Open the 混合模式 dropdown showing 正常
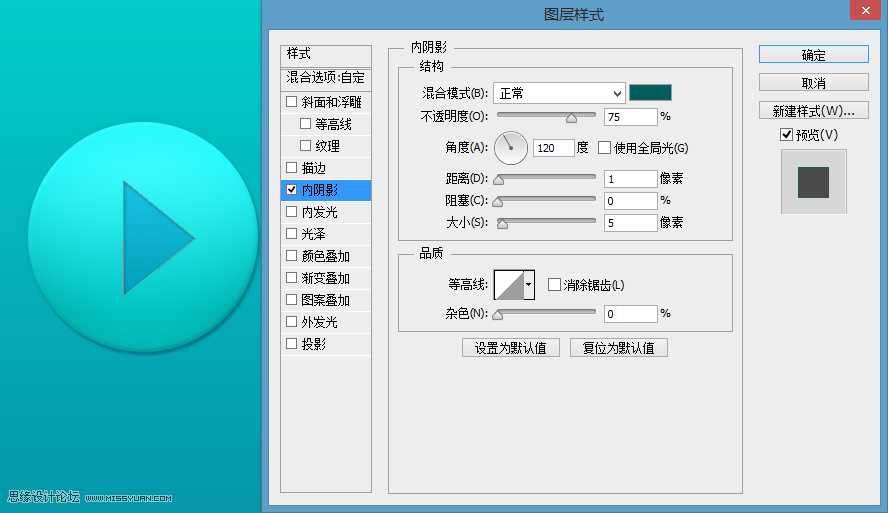The height and width of the screenshot is (513, 888). click(x=559, y=93)
